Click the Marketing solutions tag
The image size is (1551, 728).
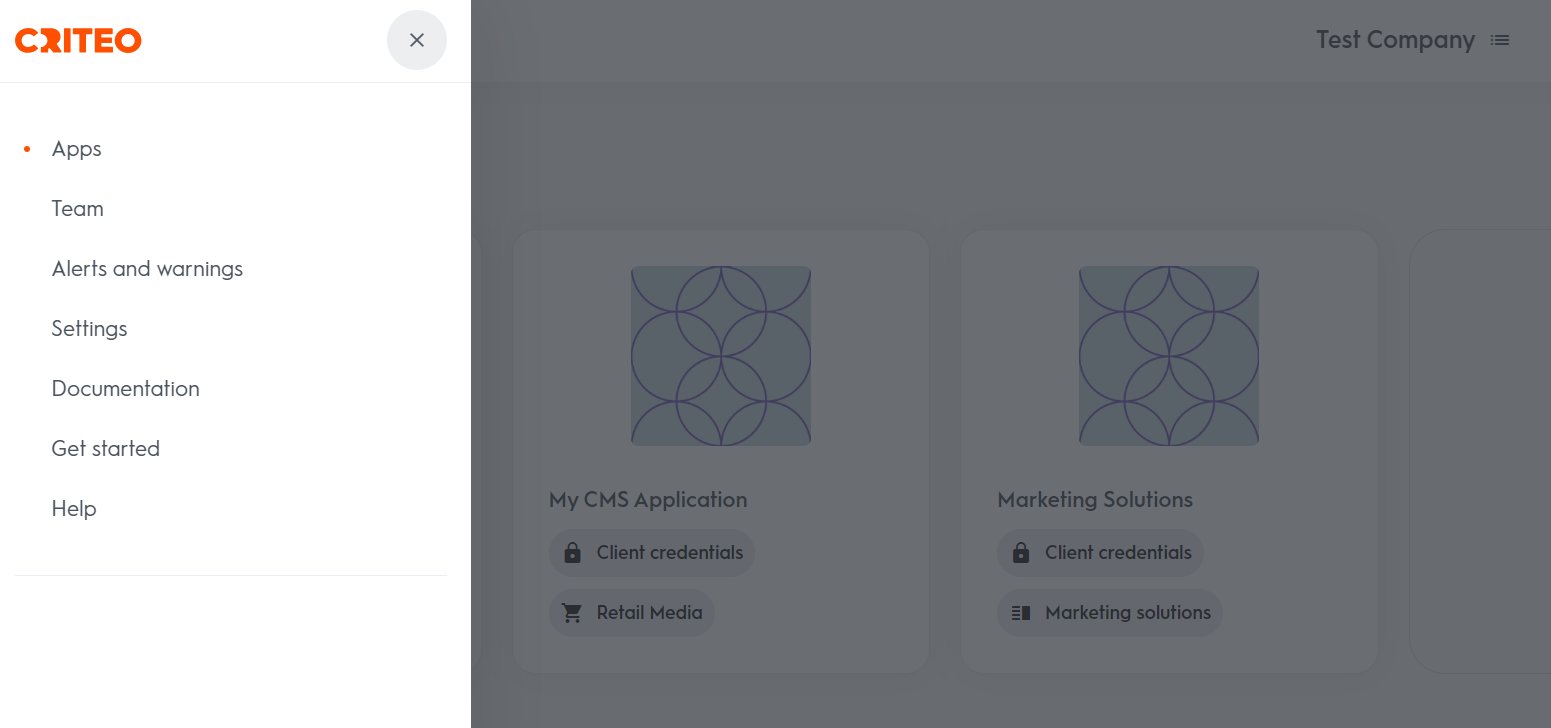pos(1110,613)
